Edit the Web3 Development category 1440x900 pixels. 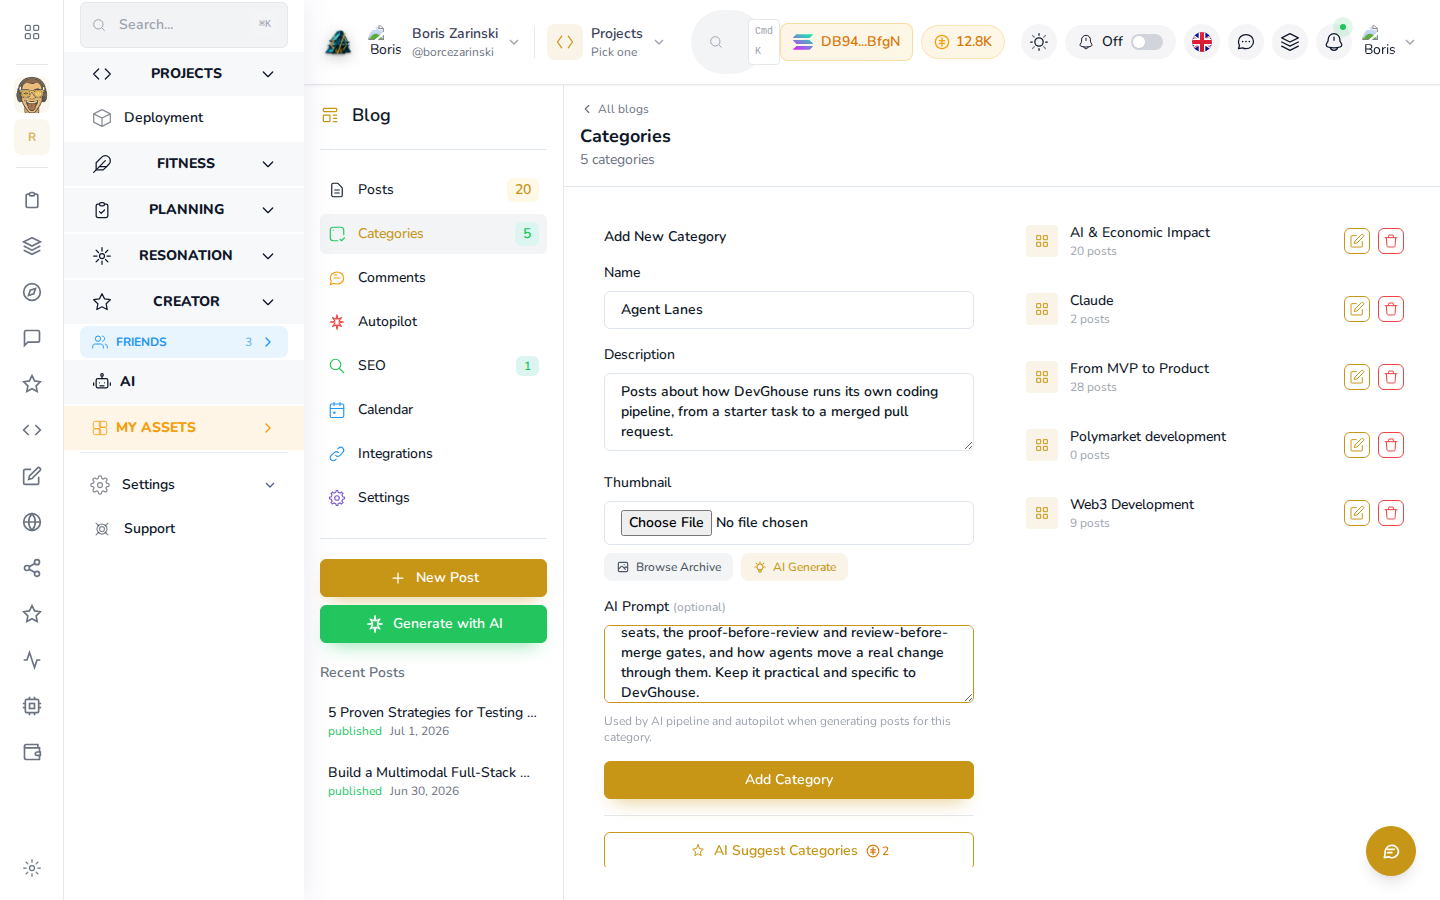[1357, 513]
